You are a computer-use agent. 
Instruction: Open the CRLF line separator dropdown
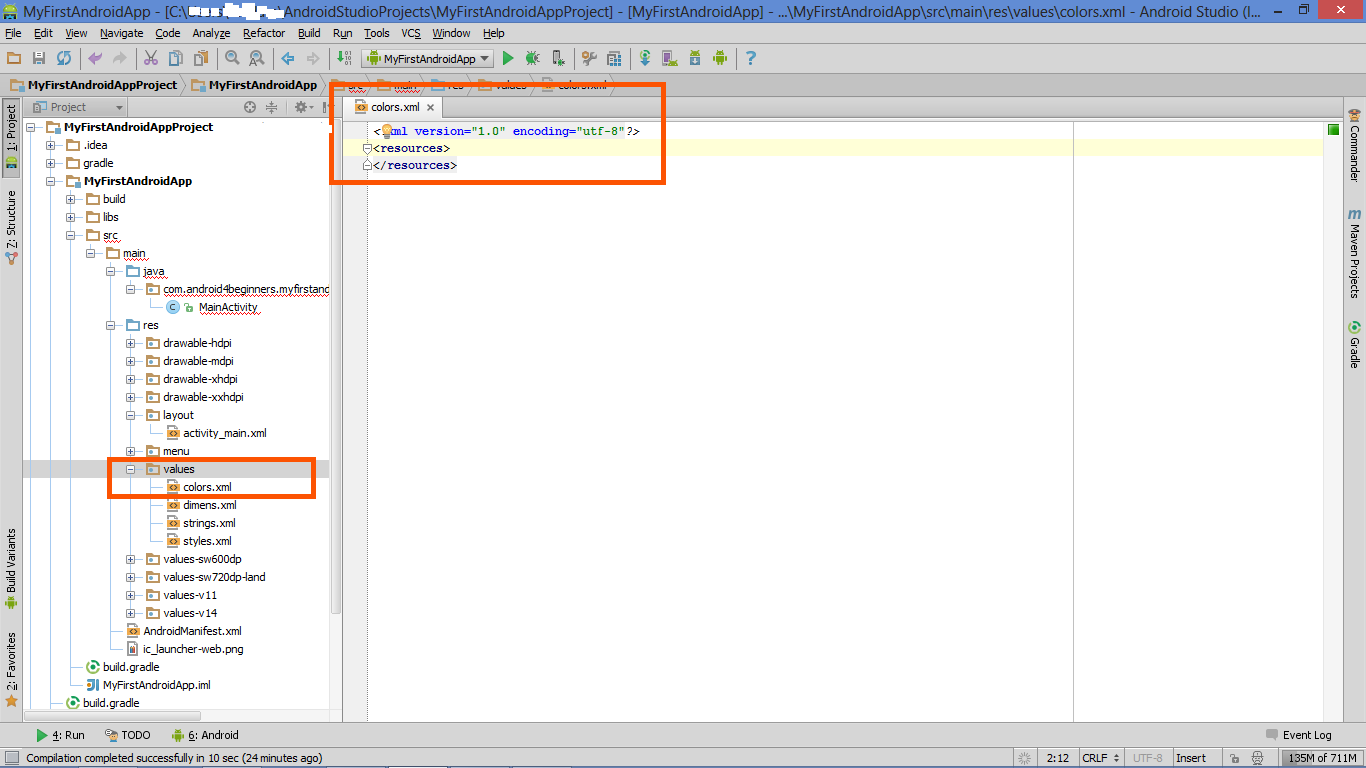[1101, 758]
